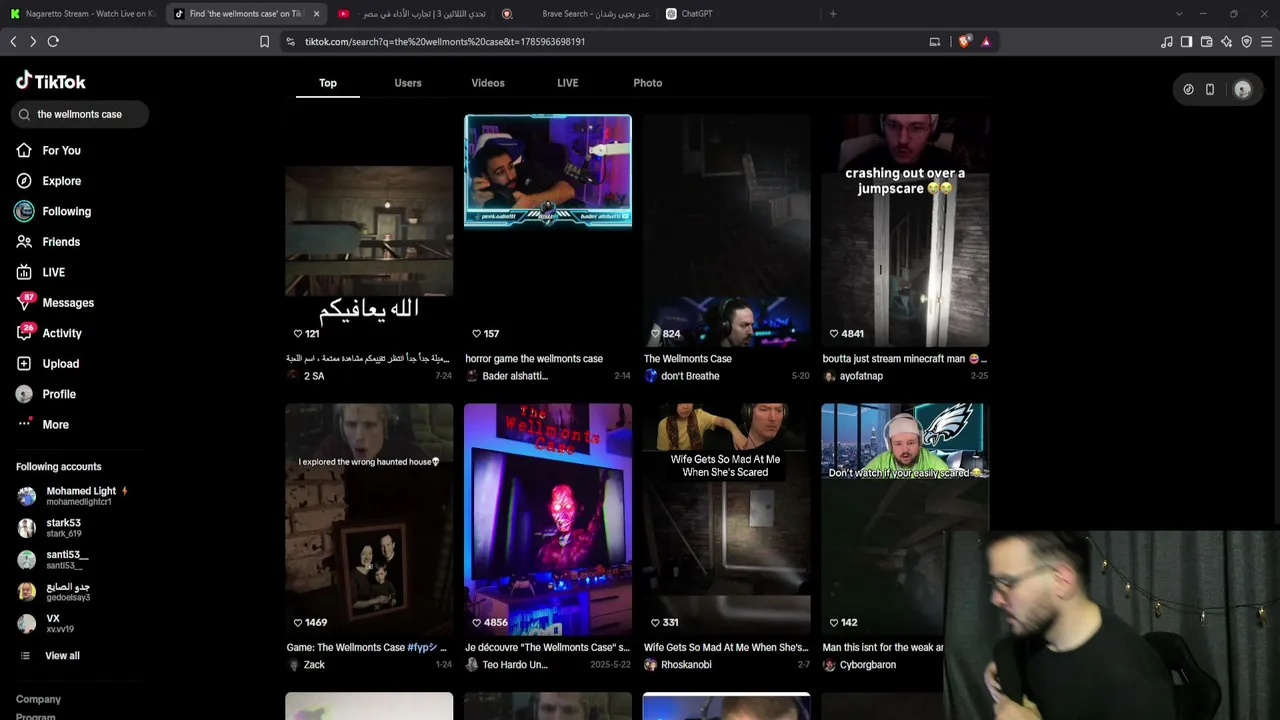
Task: Open the account avatar menu
Action: tap(1242, 89)
